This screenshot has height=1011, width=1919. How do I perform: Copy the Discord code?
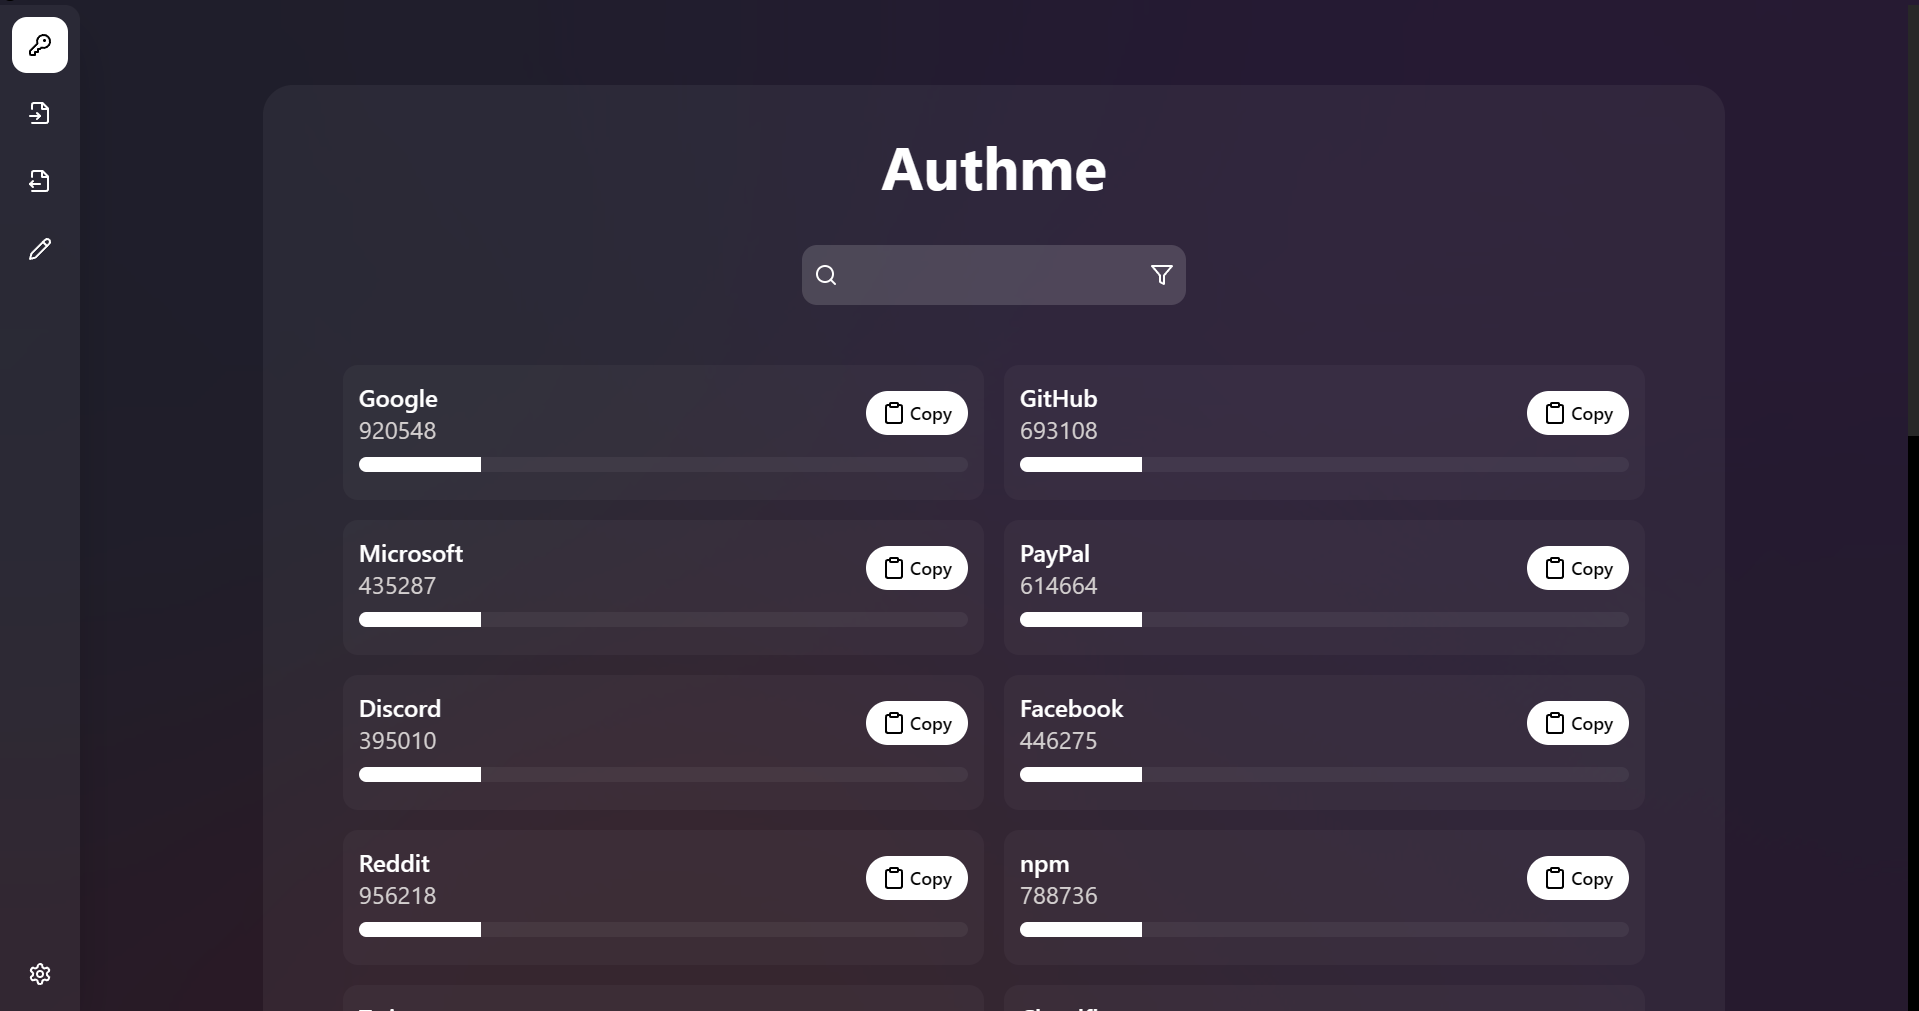click(917, 723)
